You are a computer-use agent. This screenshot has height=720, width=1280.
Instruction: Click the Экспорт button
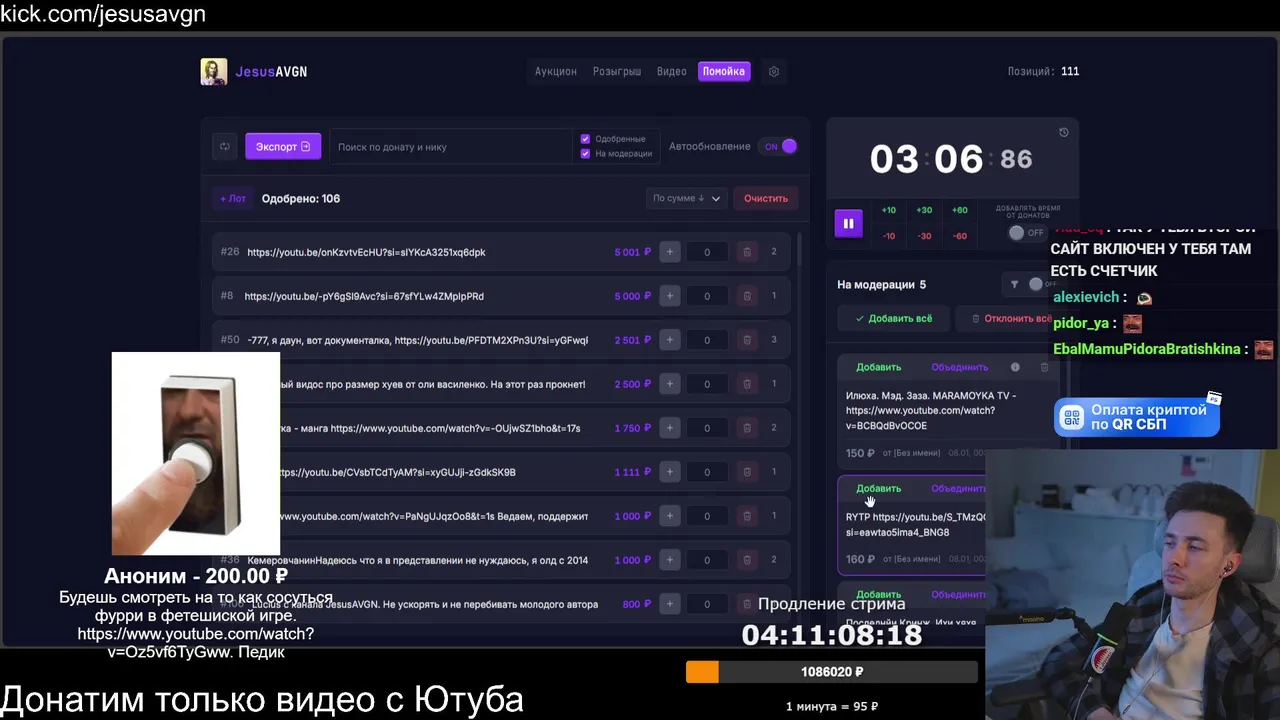[283, 147]
